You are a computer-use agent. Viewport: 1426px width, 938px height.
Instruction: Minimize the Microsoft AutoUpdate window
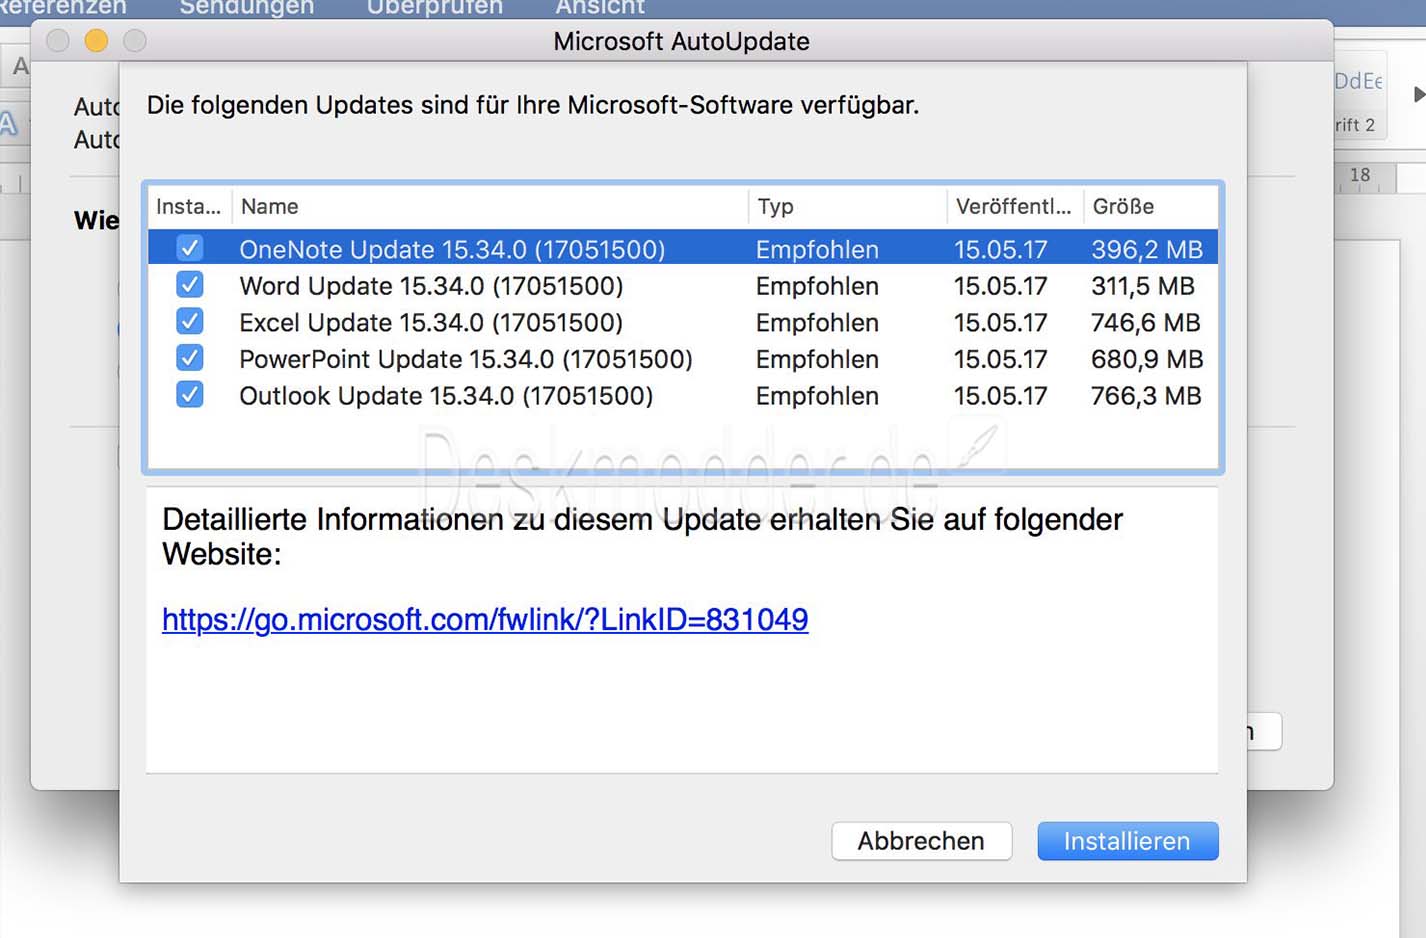(96, 40)
